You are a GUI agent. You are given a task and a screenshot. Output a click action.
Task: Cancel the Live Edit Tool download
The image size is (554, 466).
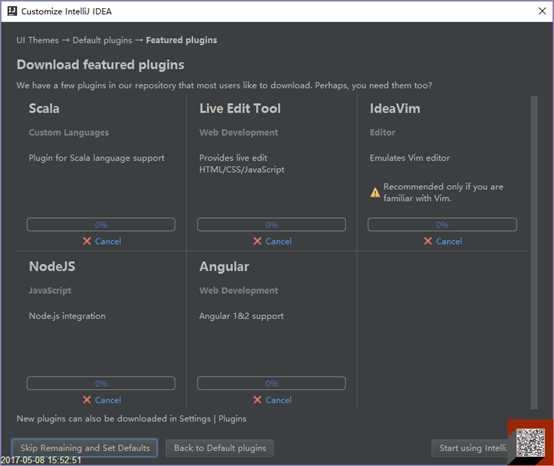(279, 242)
